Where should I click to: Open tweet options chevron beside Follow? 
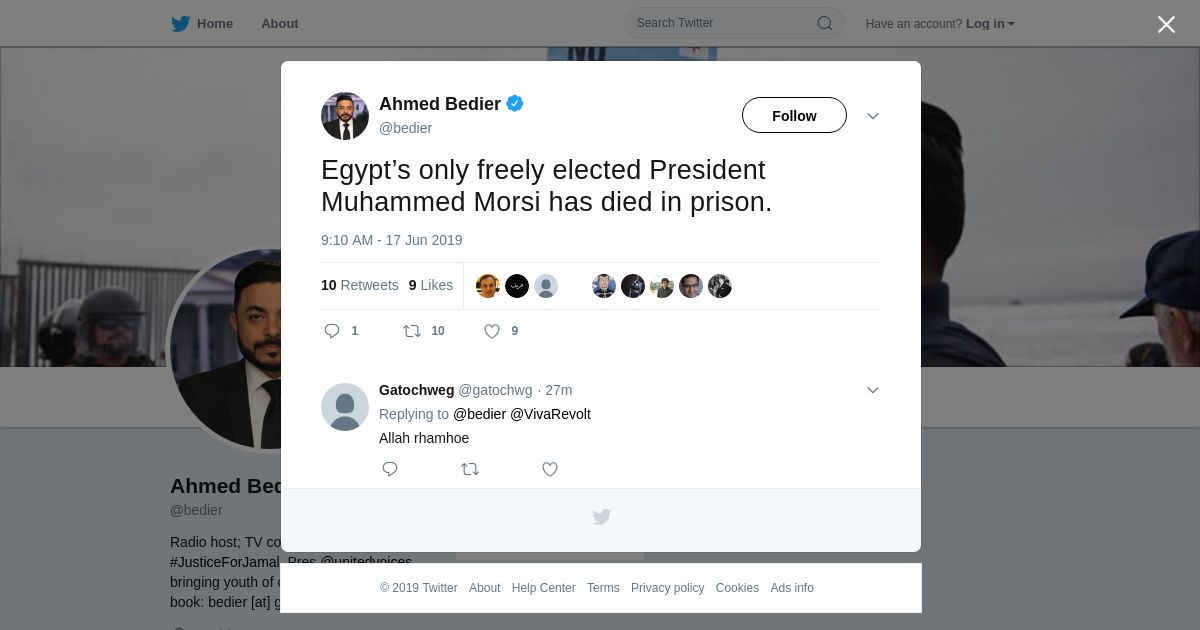tap(873, 116)
